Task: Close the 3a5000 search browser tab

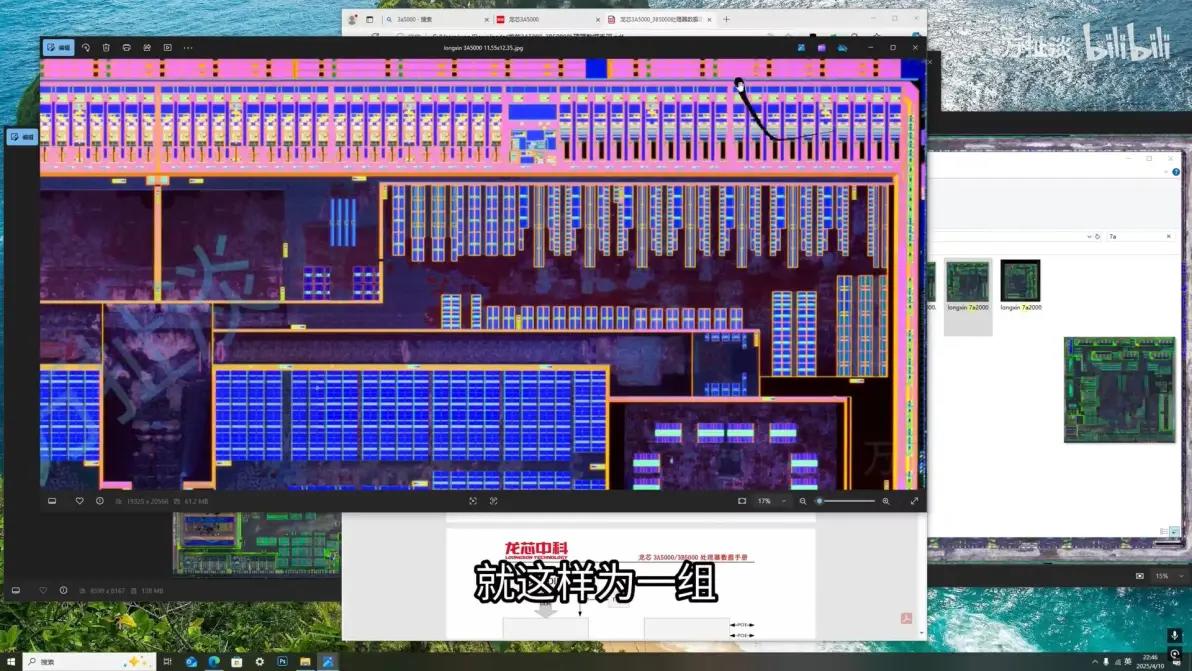Action: [x=487, y=19]
